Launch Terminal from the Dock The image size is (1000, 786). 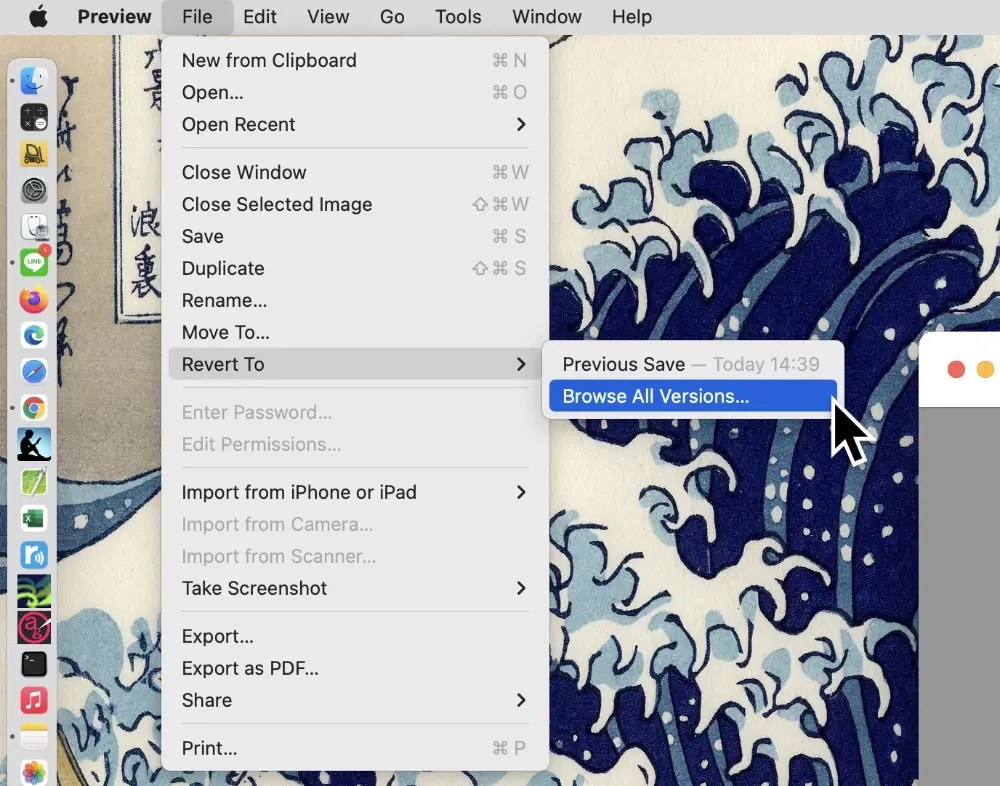click(33, 664)
